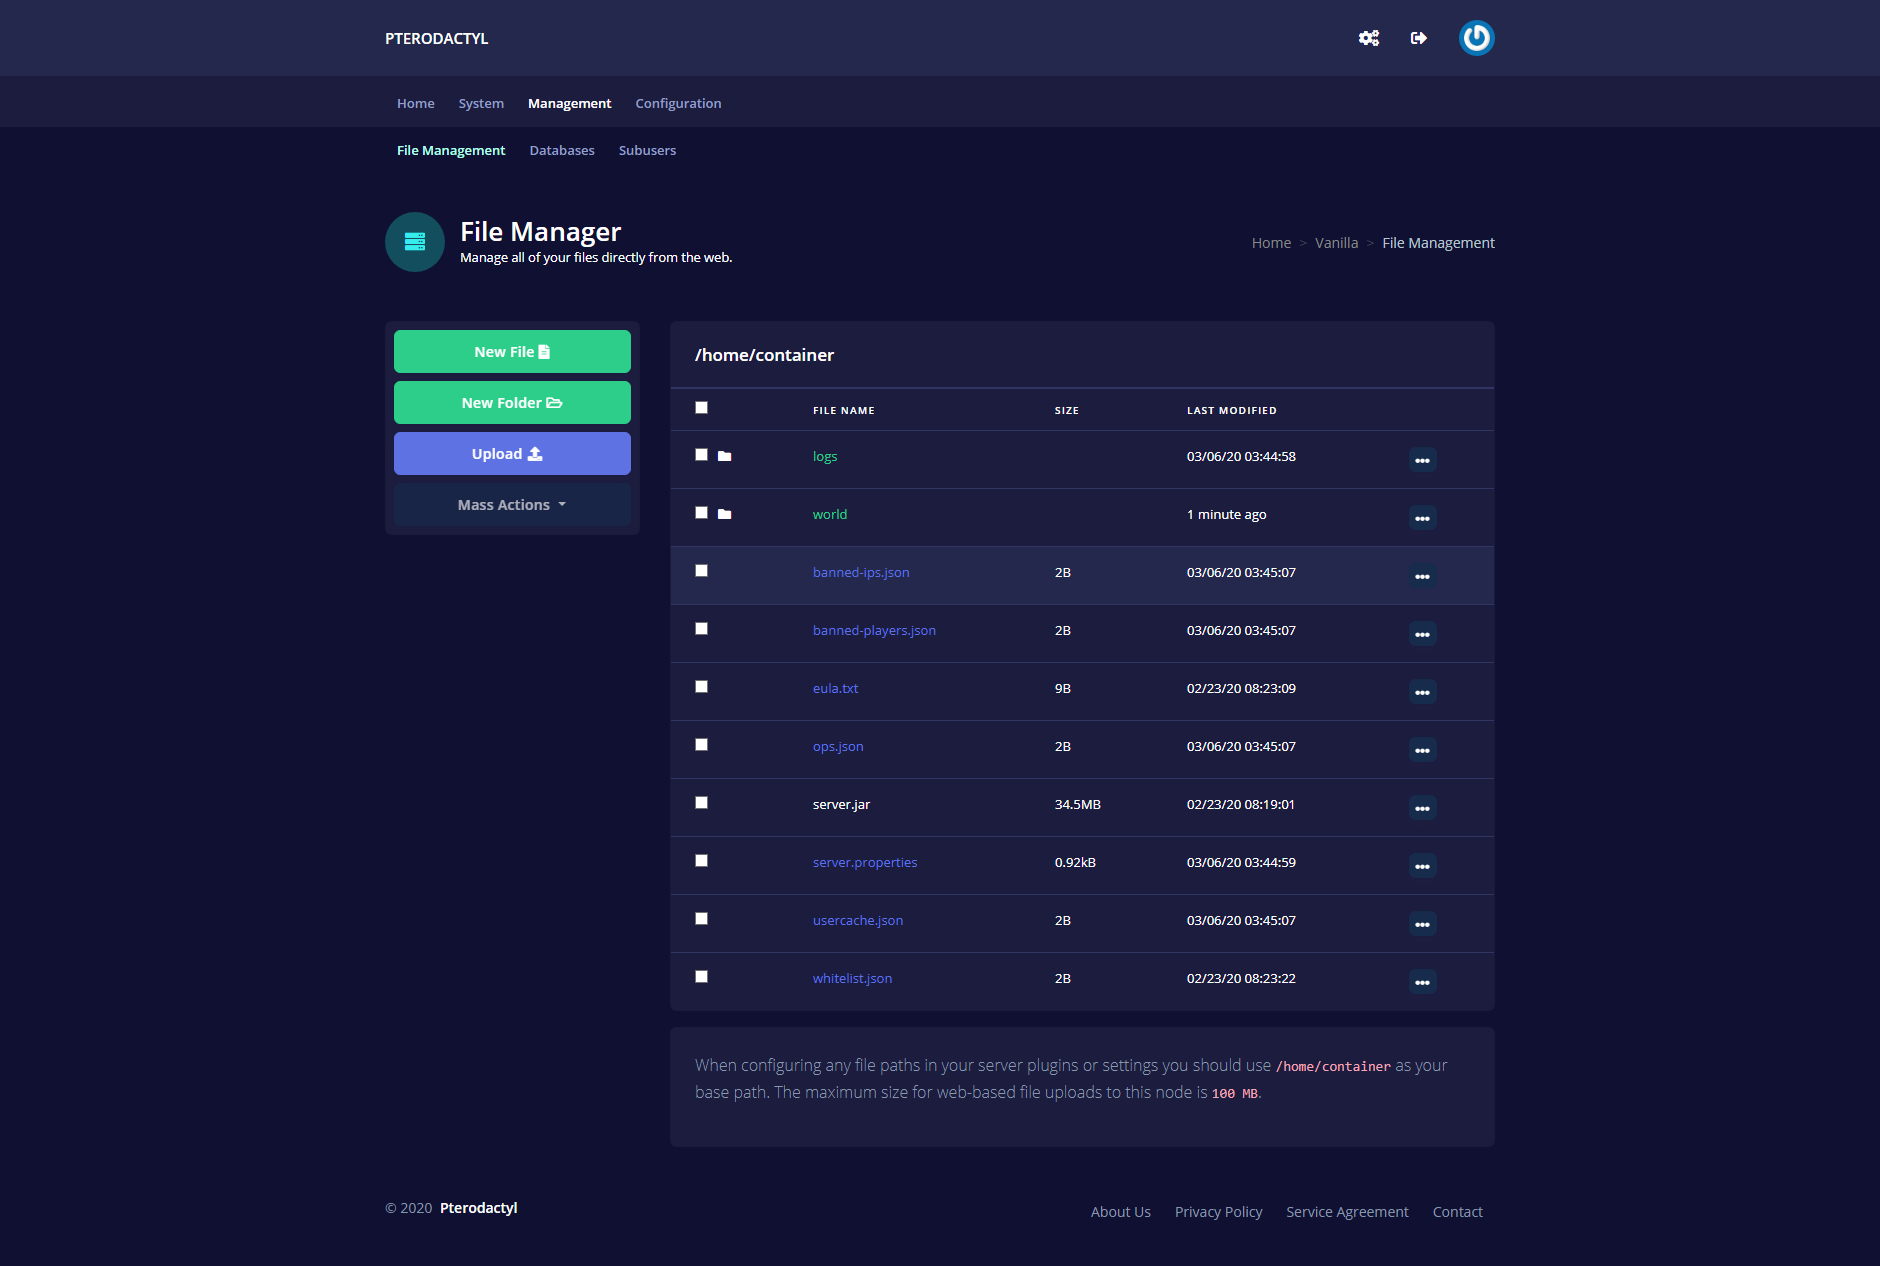Open the Databases tab
The width and height of the screenshot is (1880, 1266).
[562, 150]
